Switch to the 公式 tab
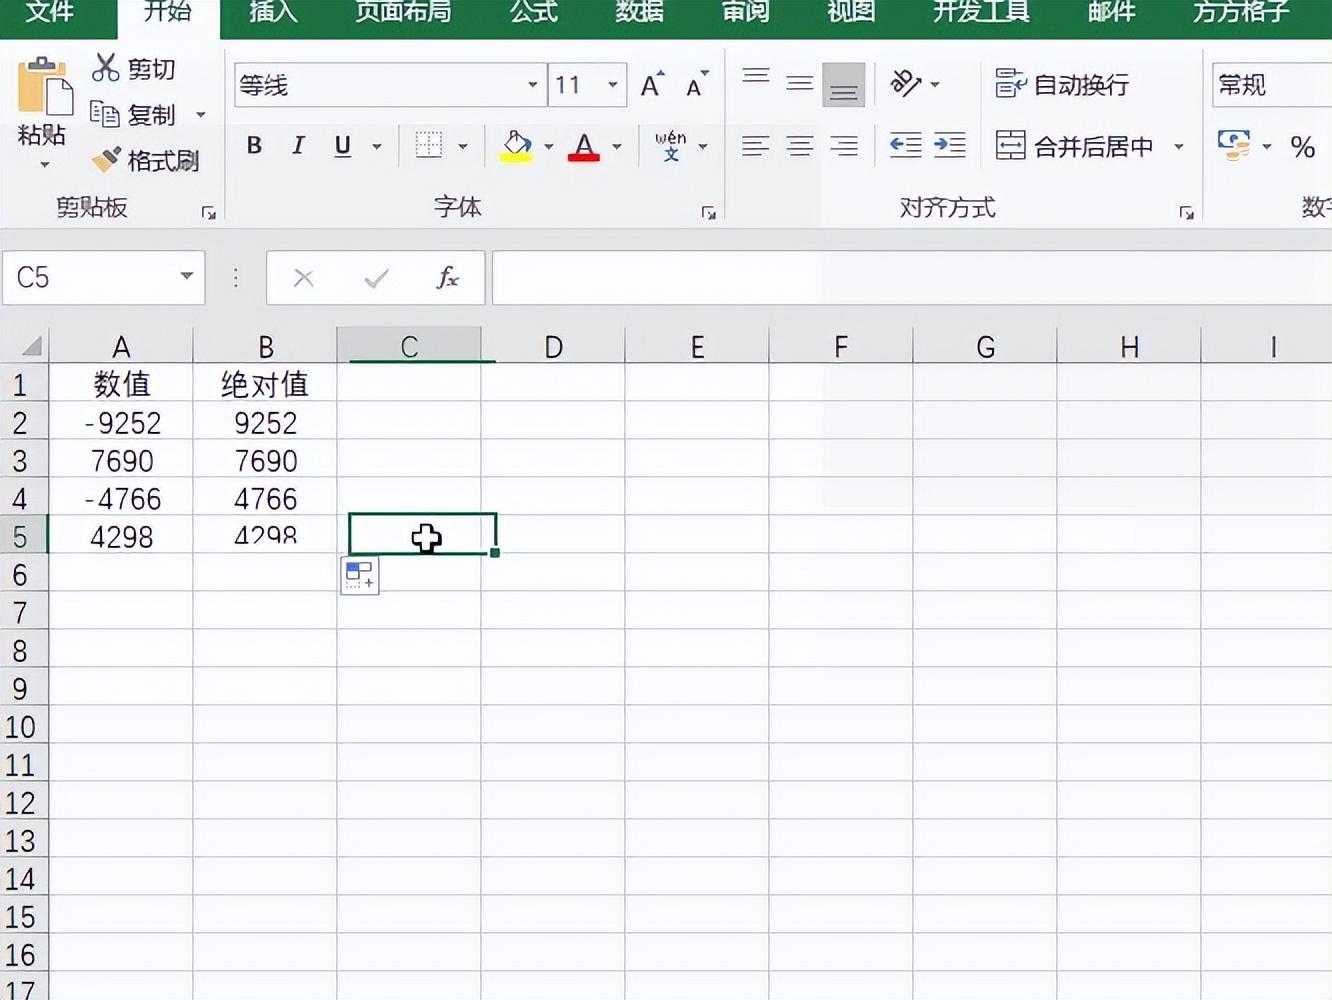Screen dimensions: 1332x1000 pos(534,12)
